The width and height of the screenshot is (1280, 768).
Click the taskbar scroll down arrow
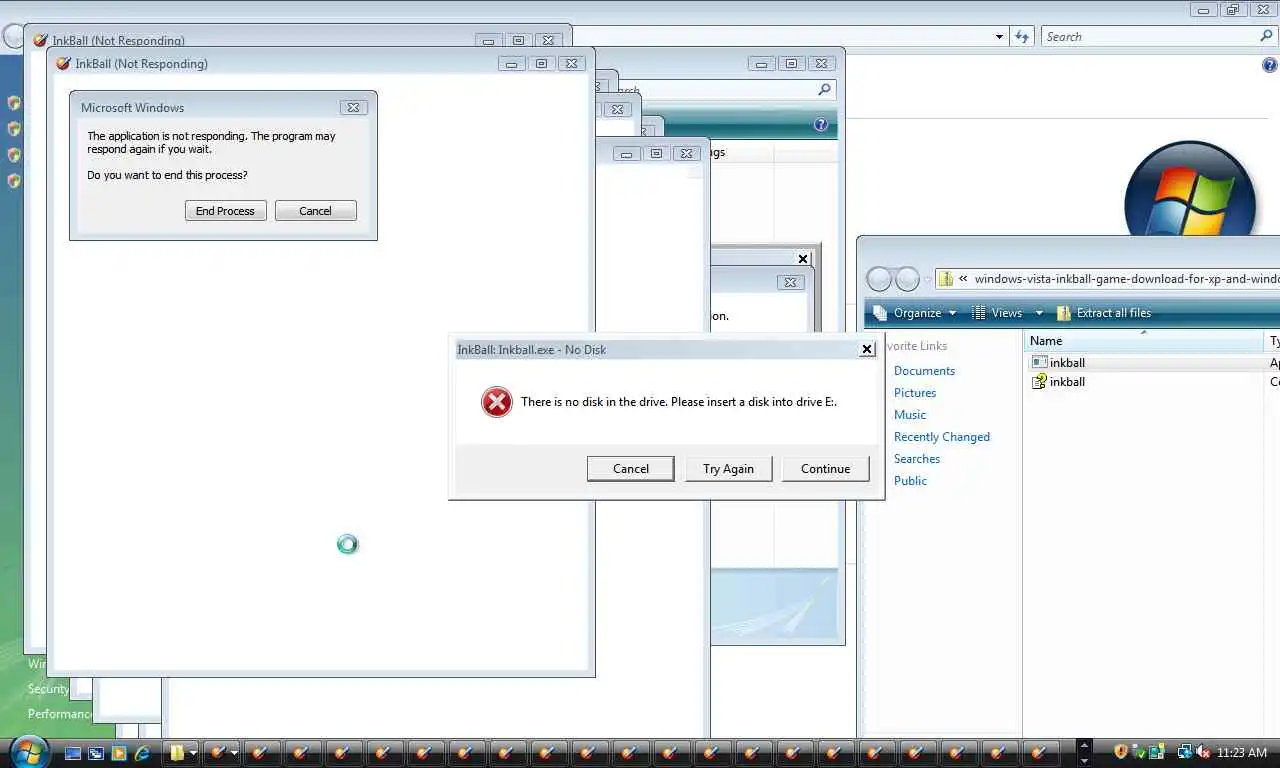[x=1084, y=760]
